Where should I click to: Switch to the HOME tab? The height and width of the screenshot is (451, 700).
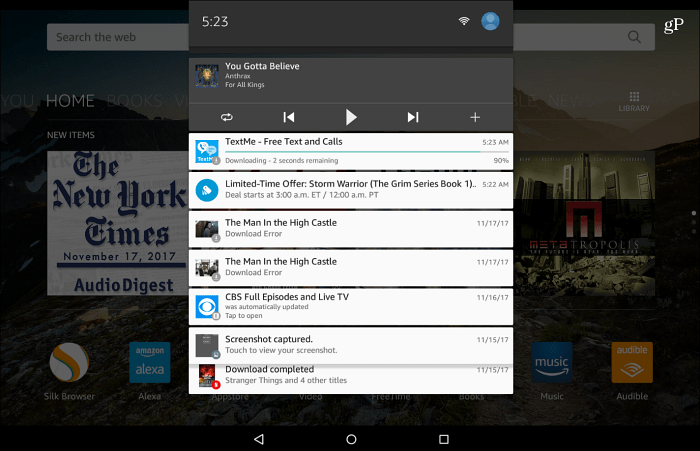pos(70,101)
